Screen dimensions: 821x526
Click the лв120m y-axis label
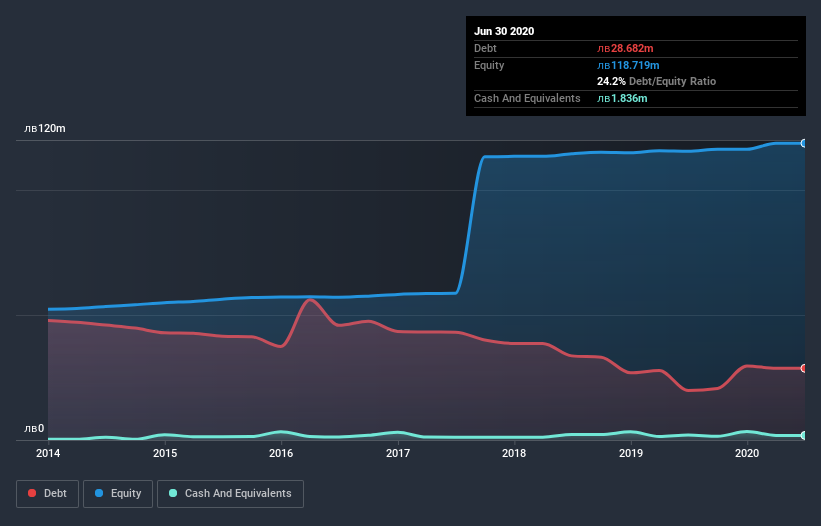45,128
